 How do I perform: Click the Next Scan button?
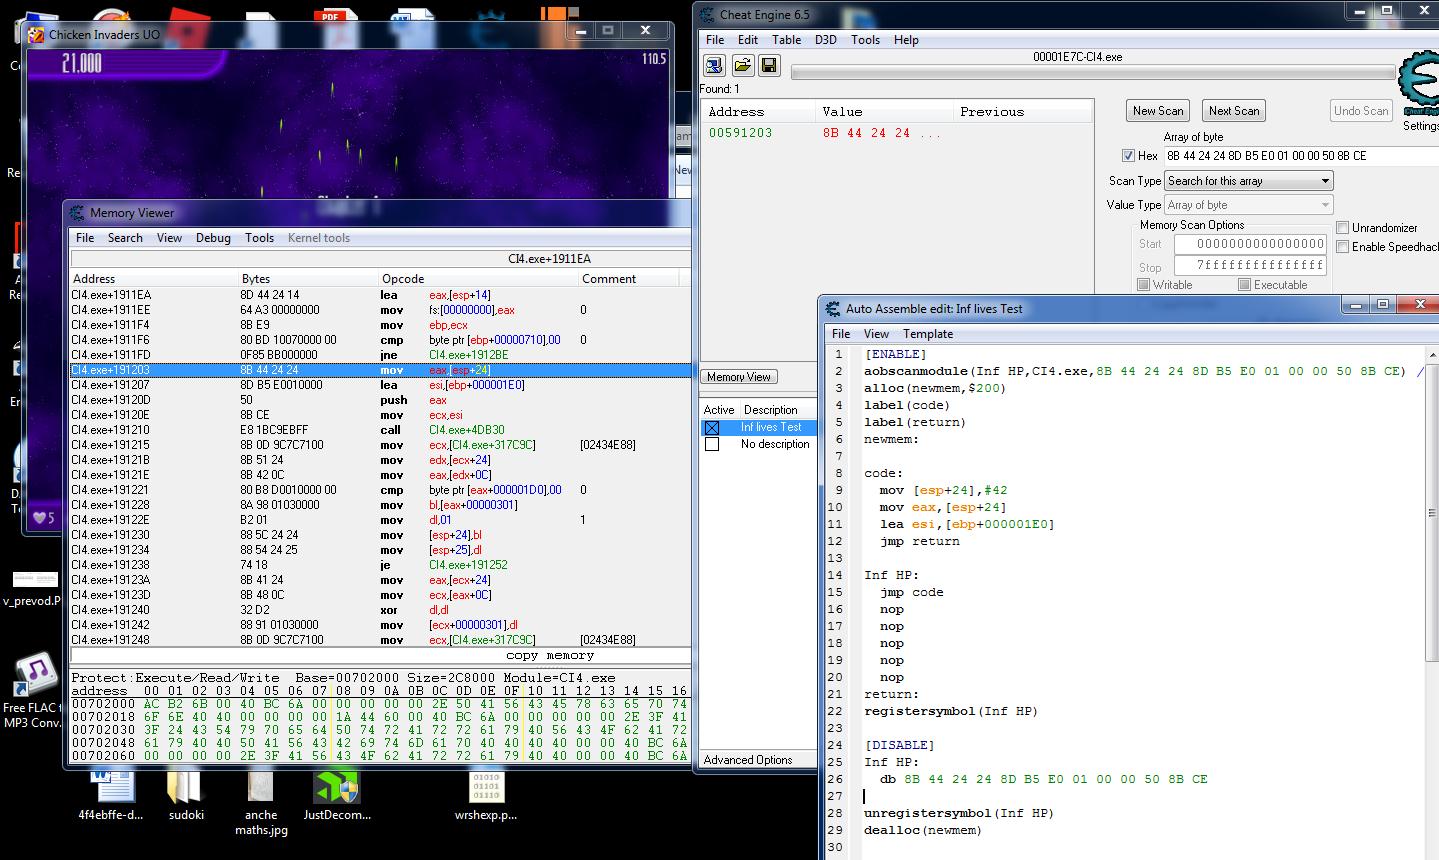click(1234, 111)
